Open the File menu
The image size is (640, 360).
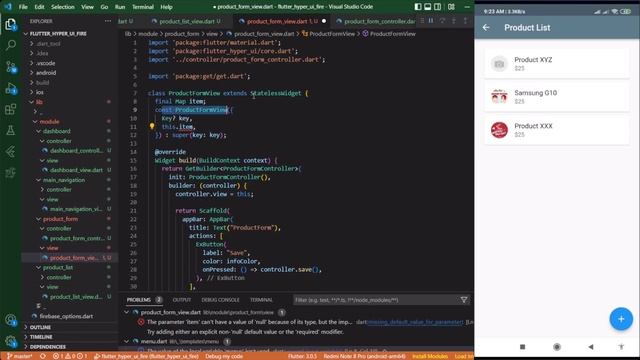pyautogui.click(x=23, y=7)
